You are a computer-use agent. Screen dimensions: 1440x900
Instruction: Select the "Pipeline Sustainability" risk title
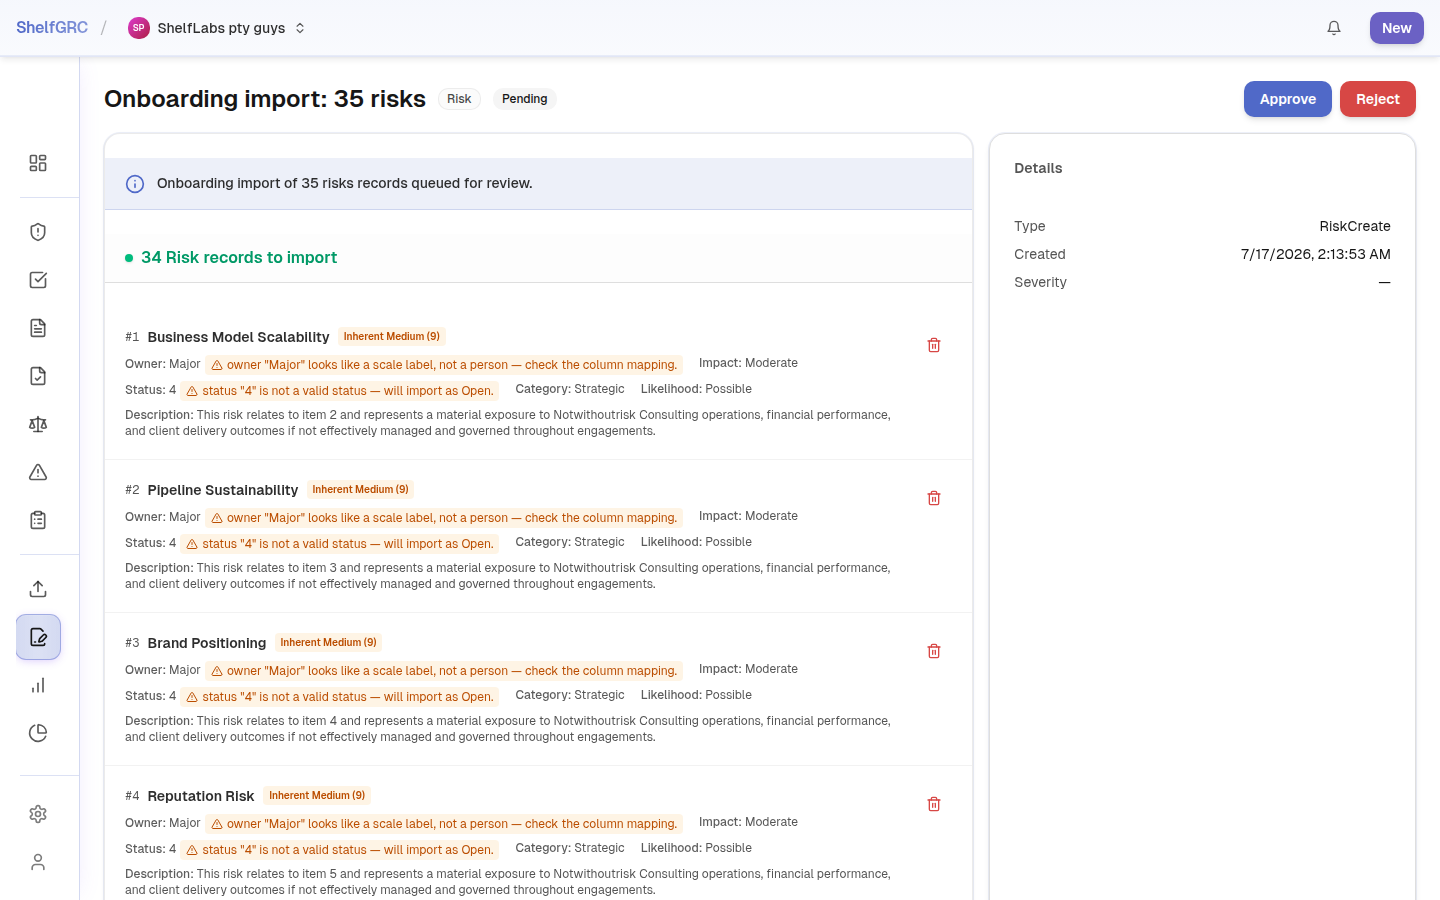coord(223,490)
